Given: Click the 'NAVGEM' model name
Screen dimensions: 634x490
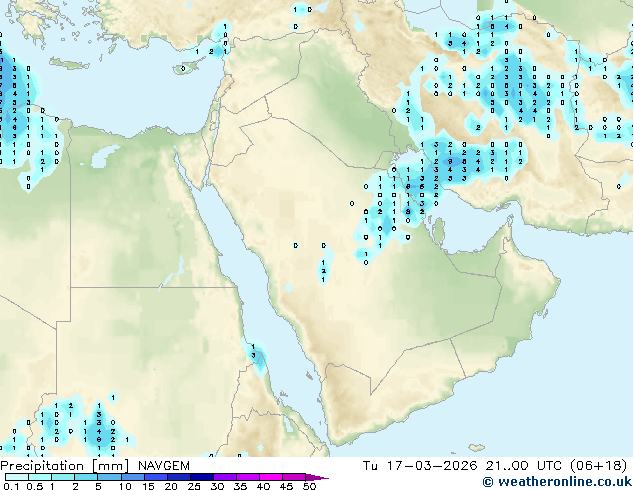Looking at the screenshot, I should [164, 466].
